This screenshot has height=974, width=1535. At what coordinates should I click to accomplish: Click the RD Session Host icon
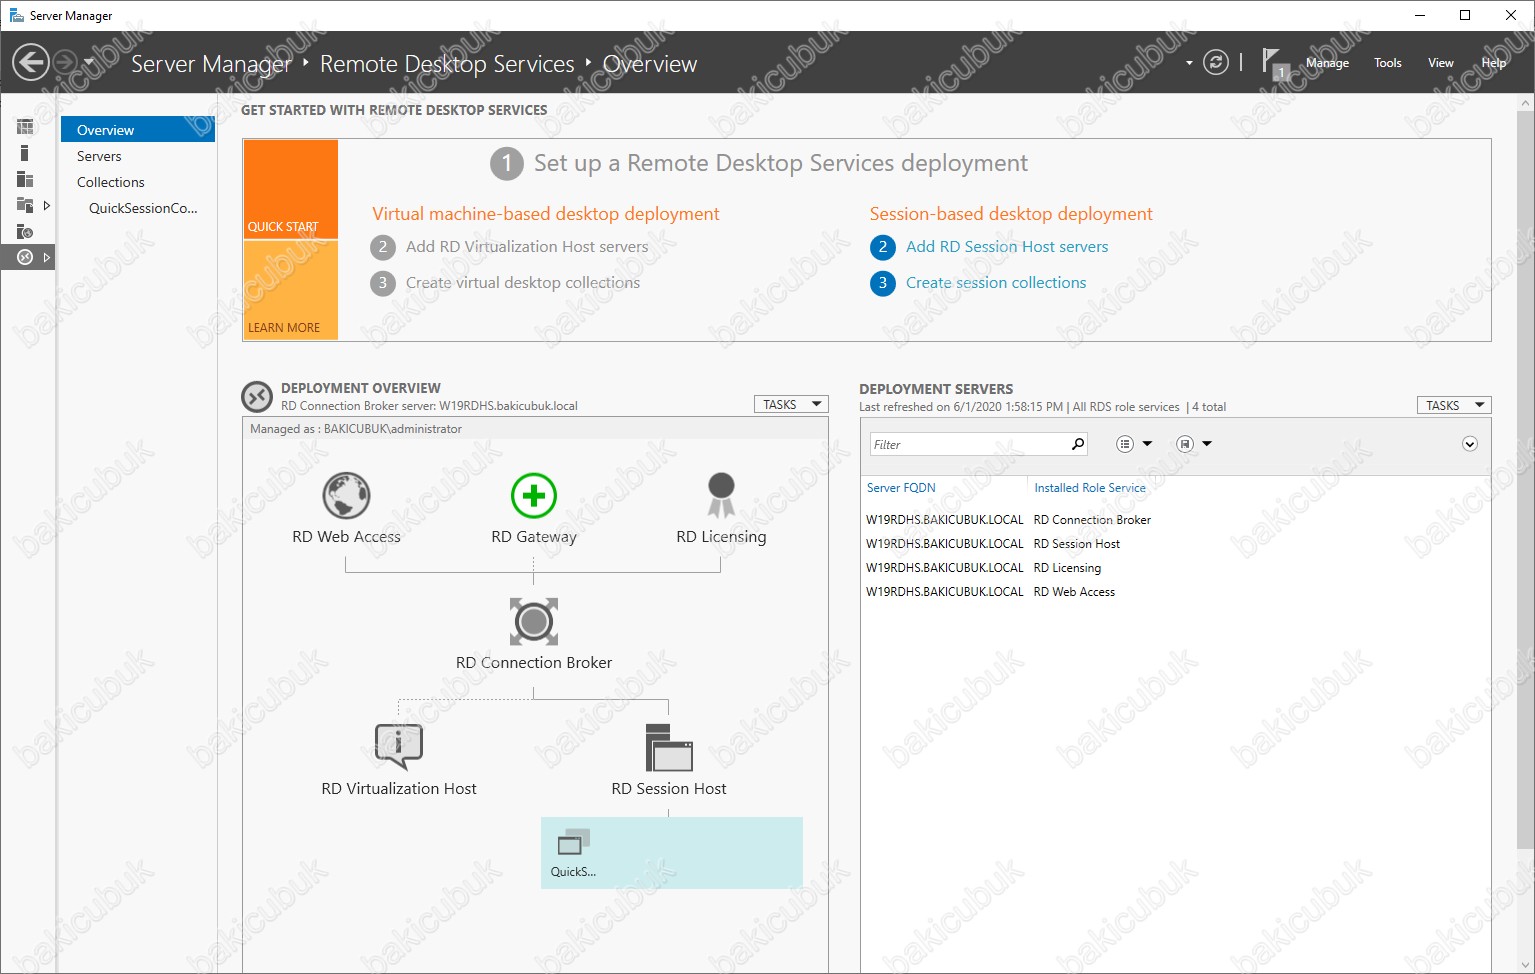click(669, 747)
